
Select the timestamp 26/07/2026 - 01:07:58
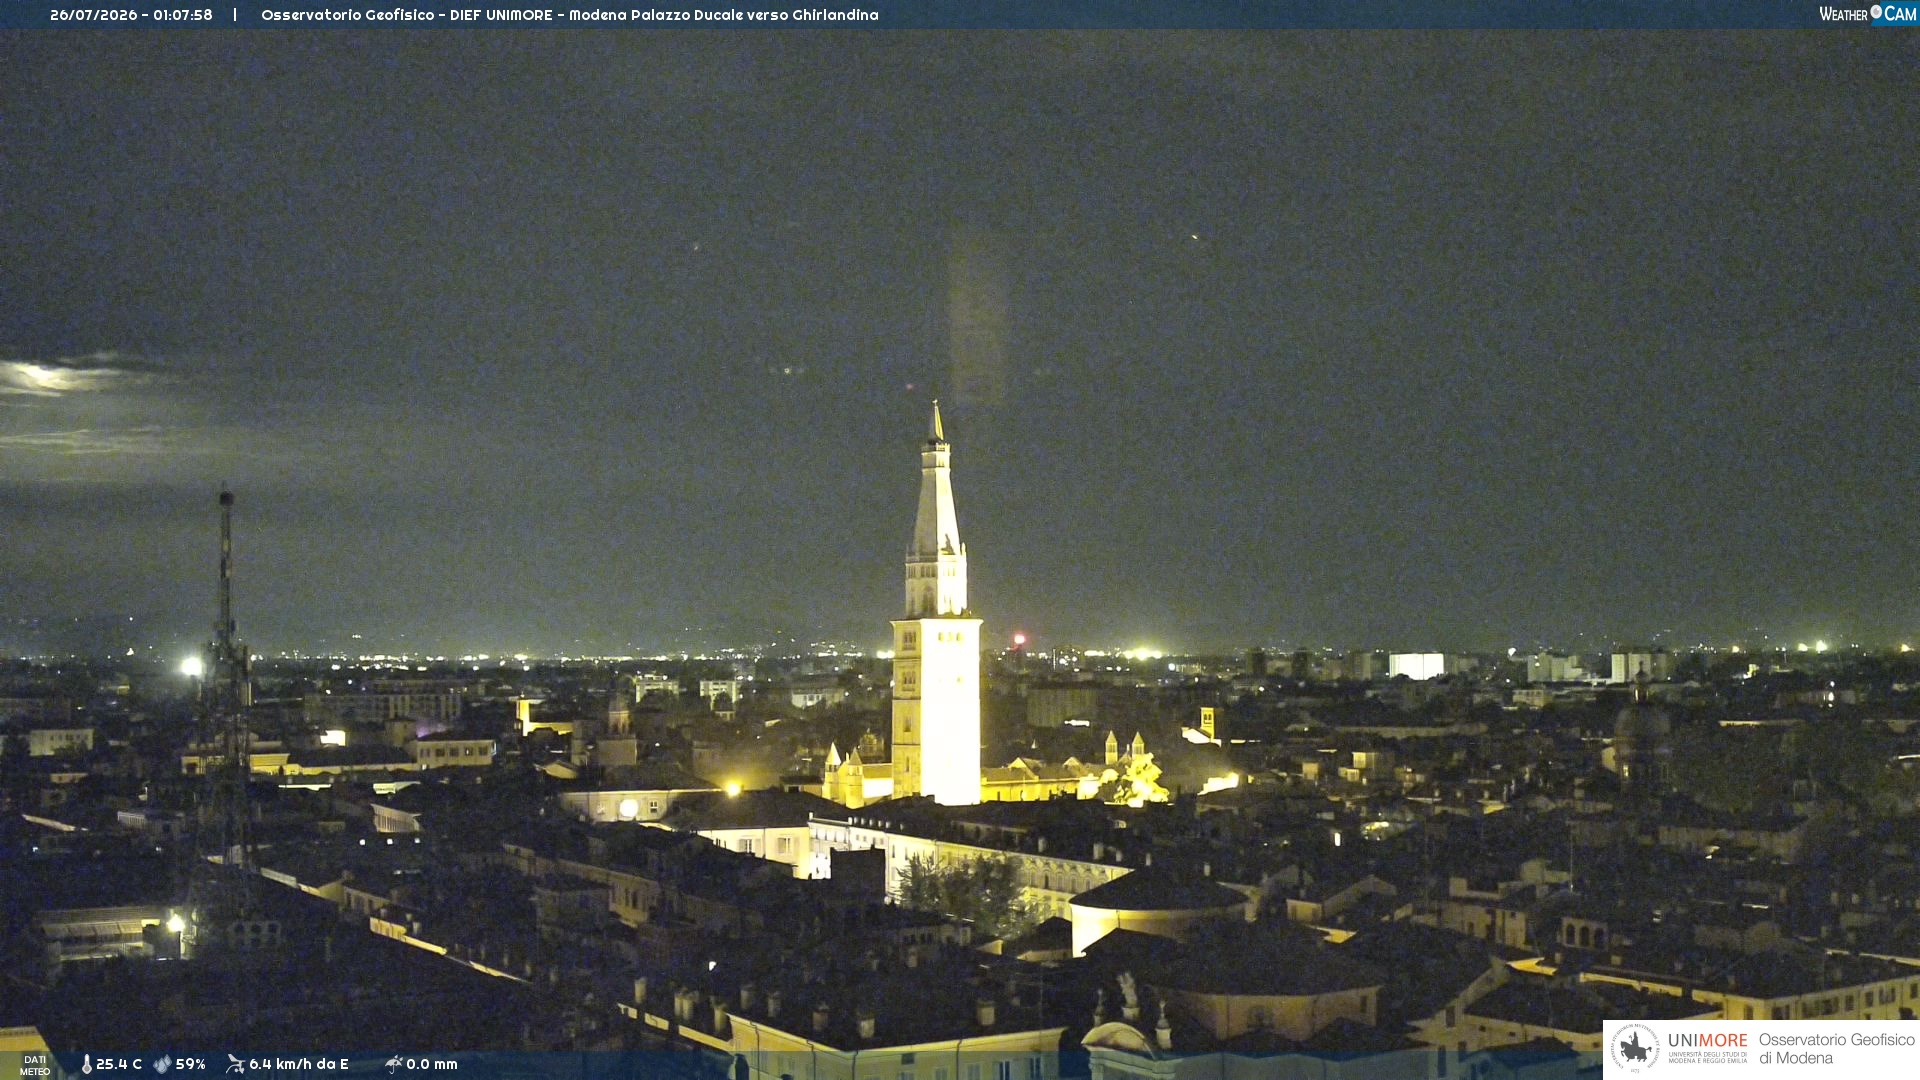click(131, 15)
